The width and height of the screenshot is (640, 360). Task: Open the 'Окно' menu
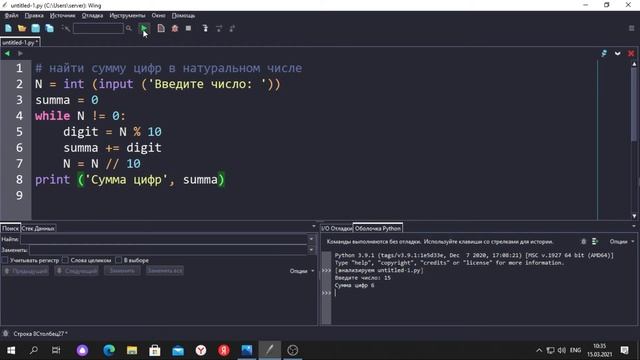(x=158, y=16)
